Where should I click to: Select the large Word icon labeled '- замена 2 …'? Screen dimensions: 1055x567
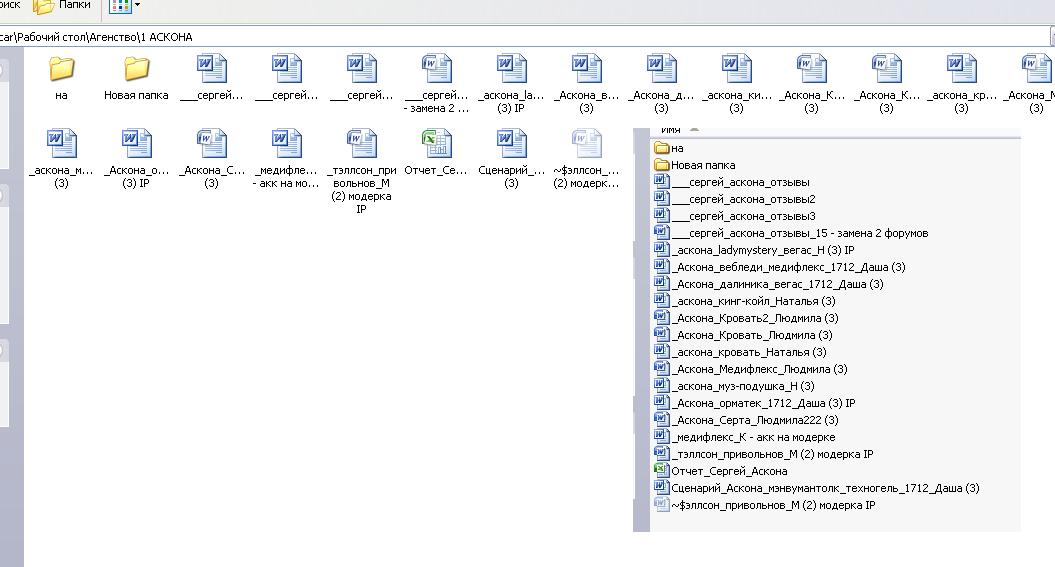click(x=437, y=69)
